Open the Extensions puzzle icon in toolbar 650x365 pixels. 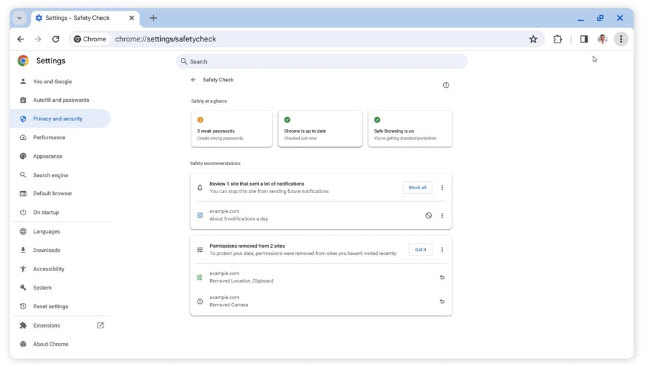[x=558, y=39]
